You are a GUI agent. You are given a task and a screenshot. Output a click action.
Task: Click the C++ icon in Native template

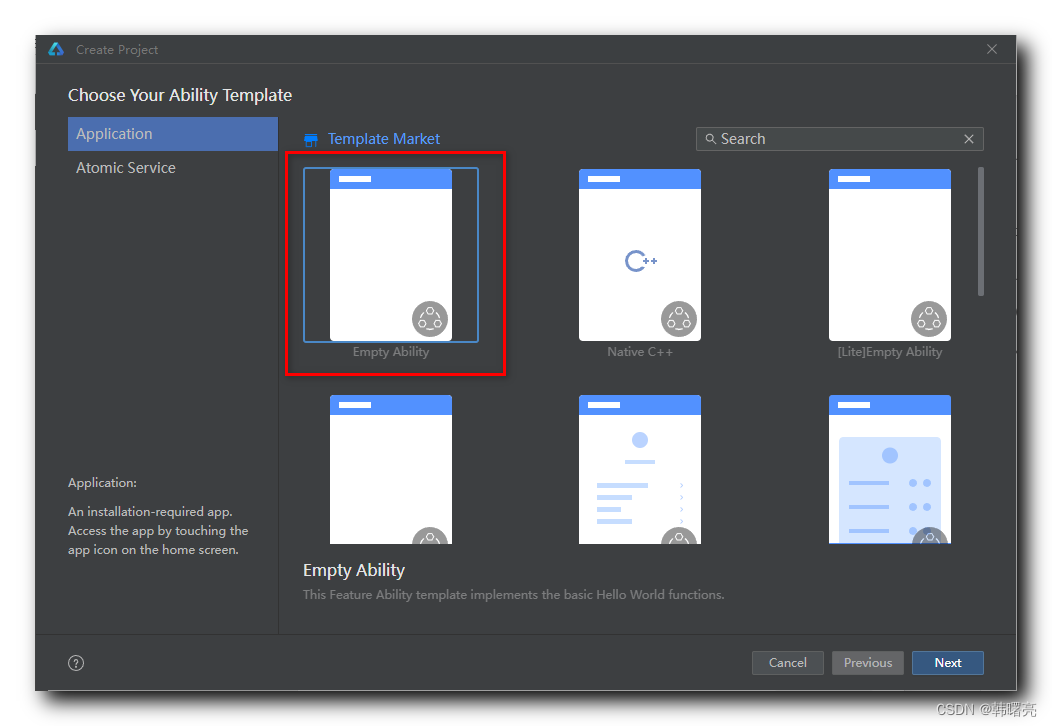point(640,261)
